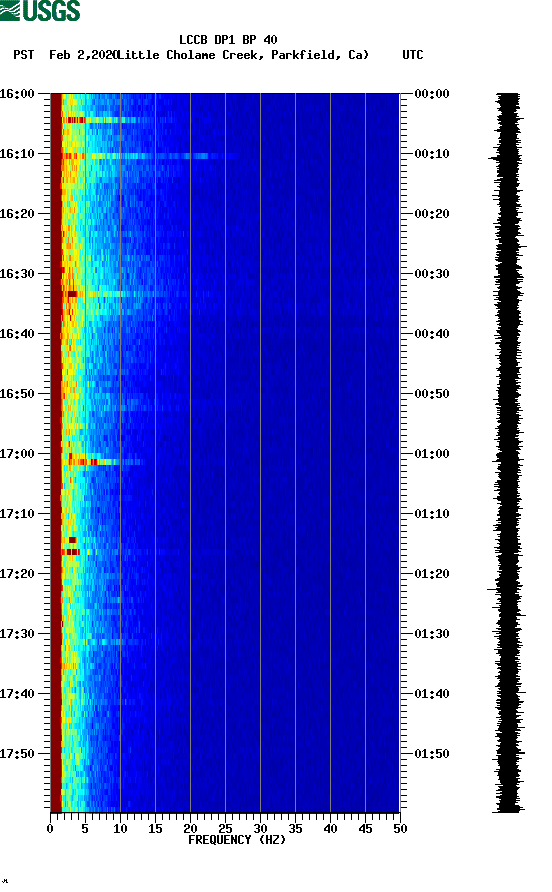
Task: Click the 15 Hz frequency axis label
Action: [155, 829]
